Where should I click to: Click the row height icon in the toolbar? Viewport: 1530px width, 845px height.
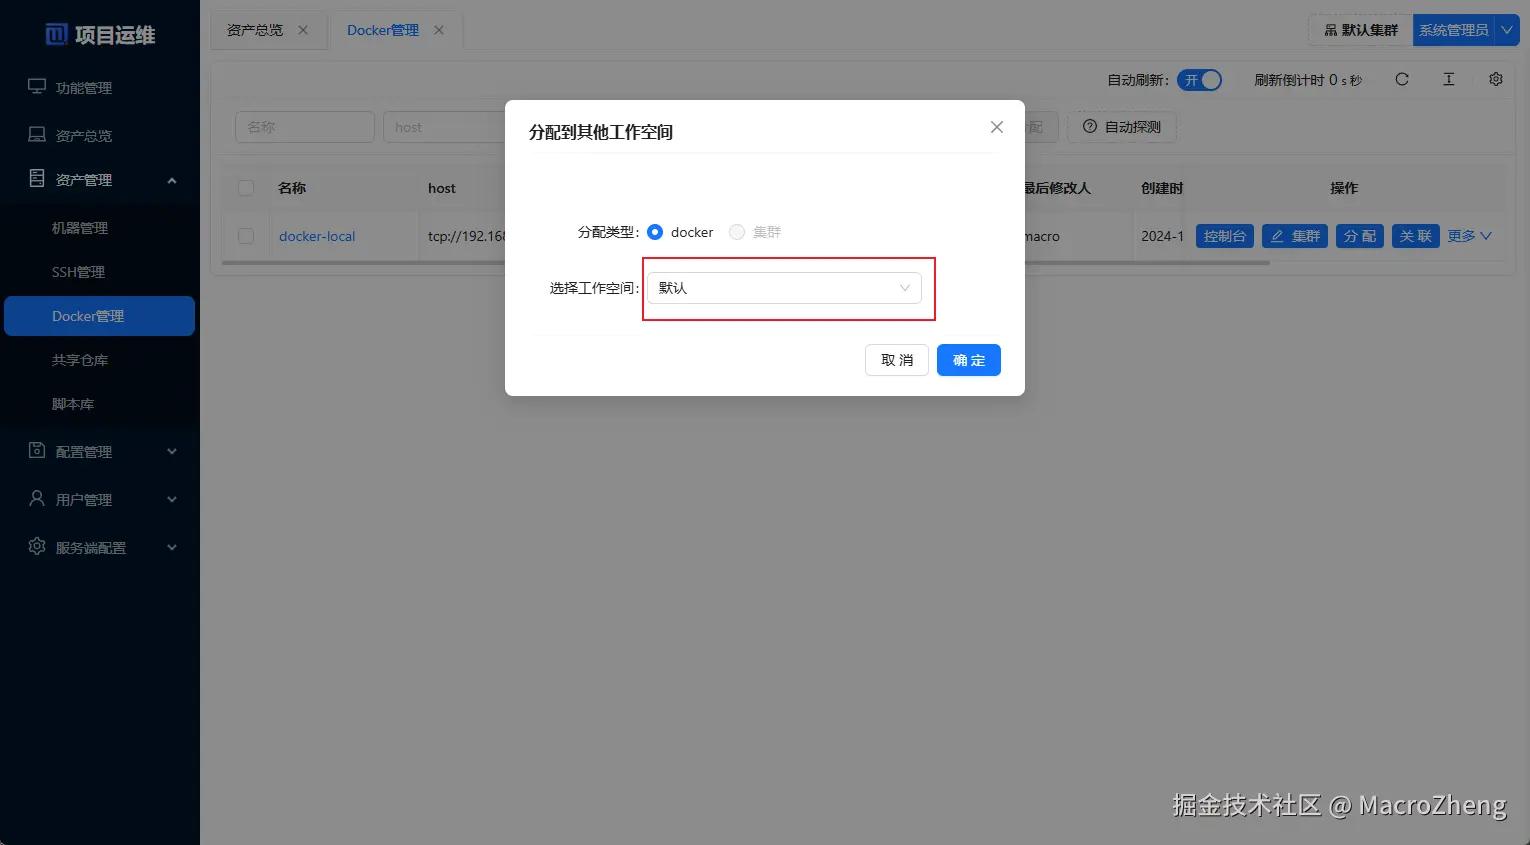point(1448,79)
